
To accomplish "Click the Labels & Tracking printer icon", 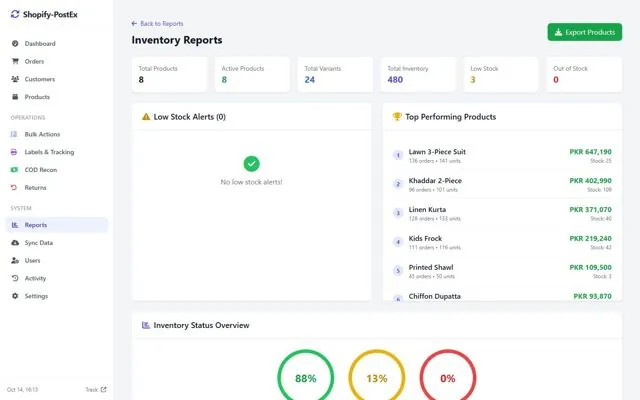I will click(14, 152).
